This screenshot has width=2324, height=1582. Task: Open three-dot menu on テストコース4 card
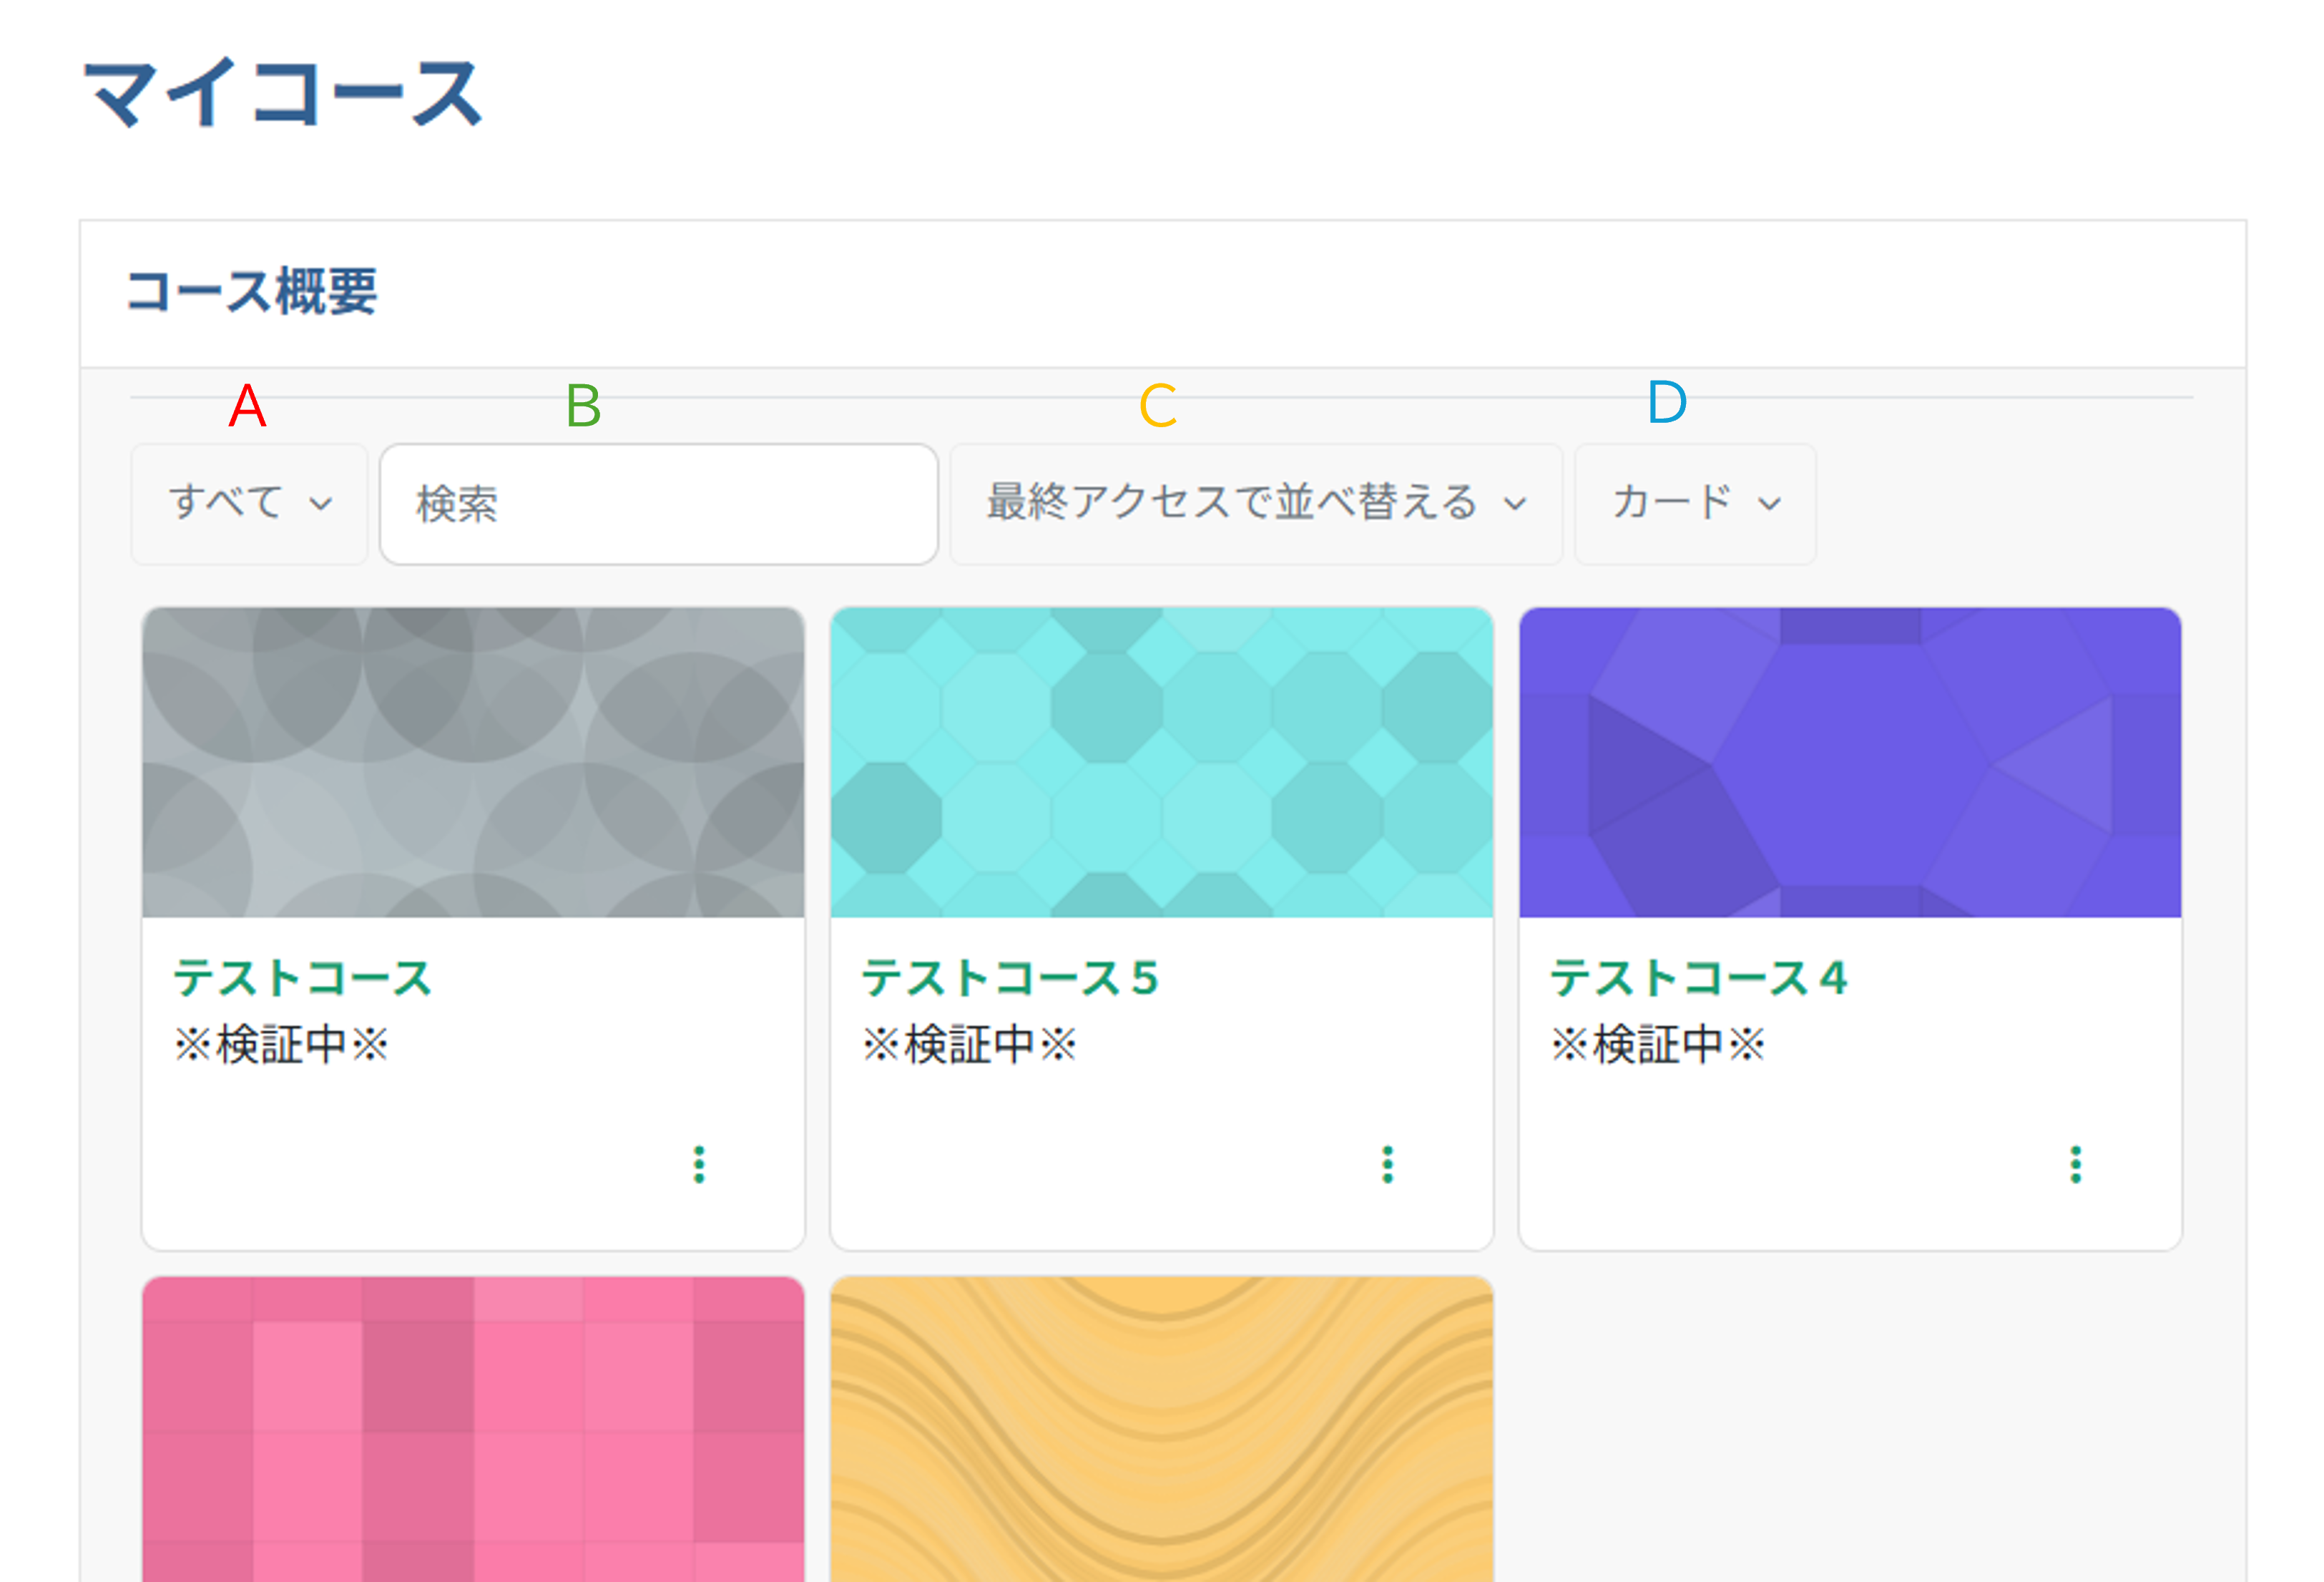click(x=2075, y=1164)
